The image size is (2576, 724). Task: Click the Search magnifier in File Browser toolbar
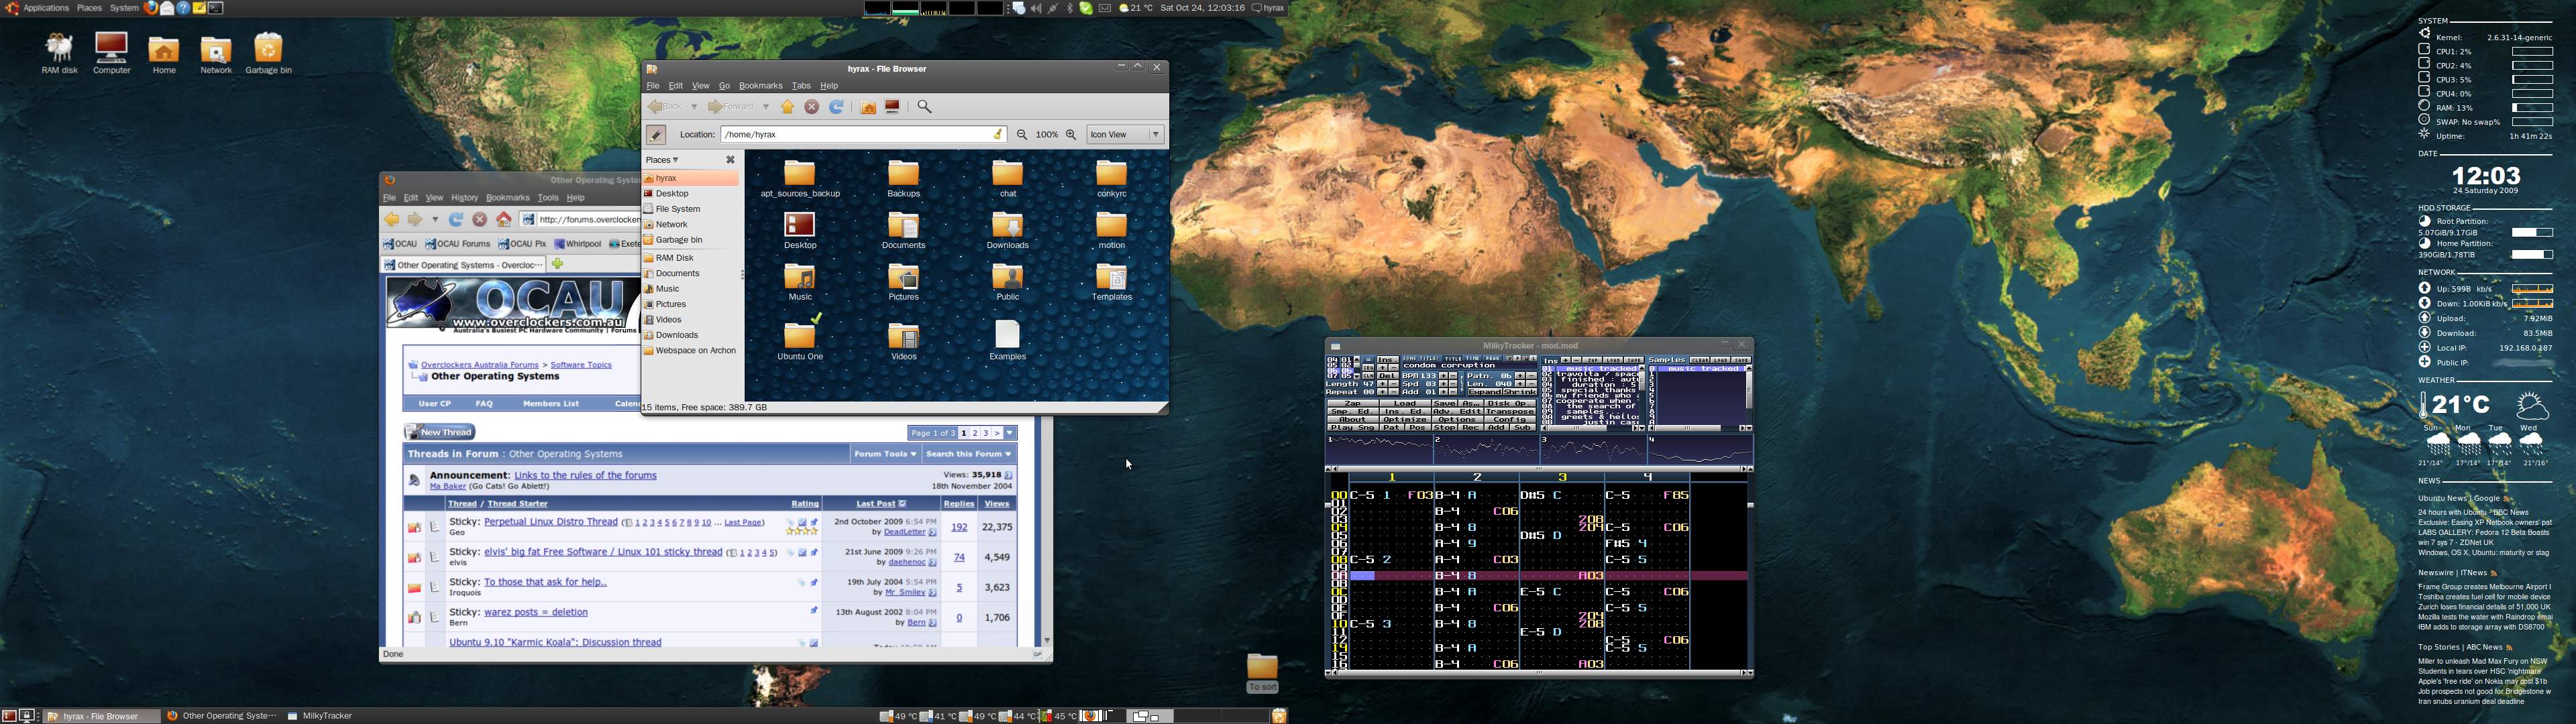925,107
